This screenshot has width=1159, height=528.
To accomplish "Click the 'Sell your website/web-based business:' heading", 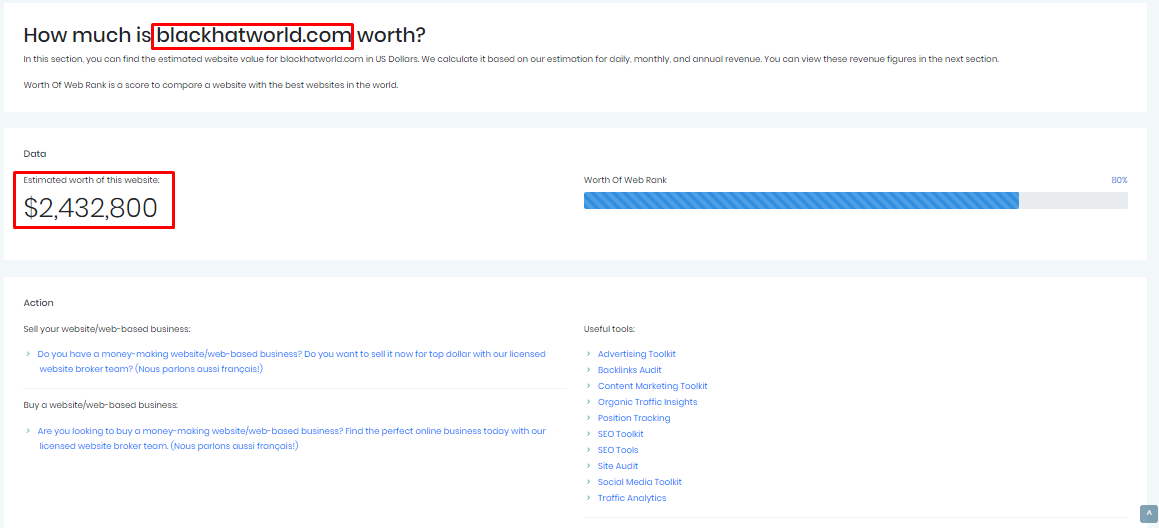I will coord(107,329).
